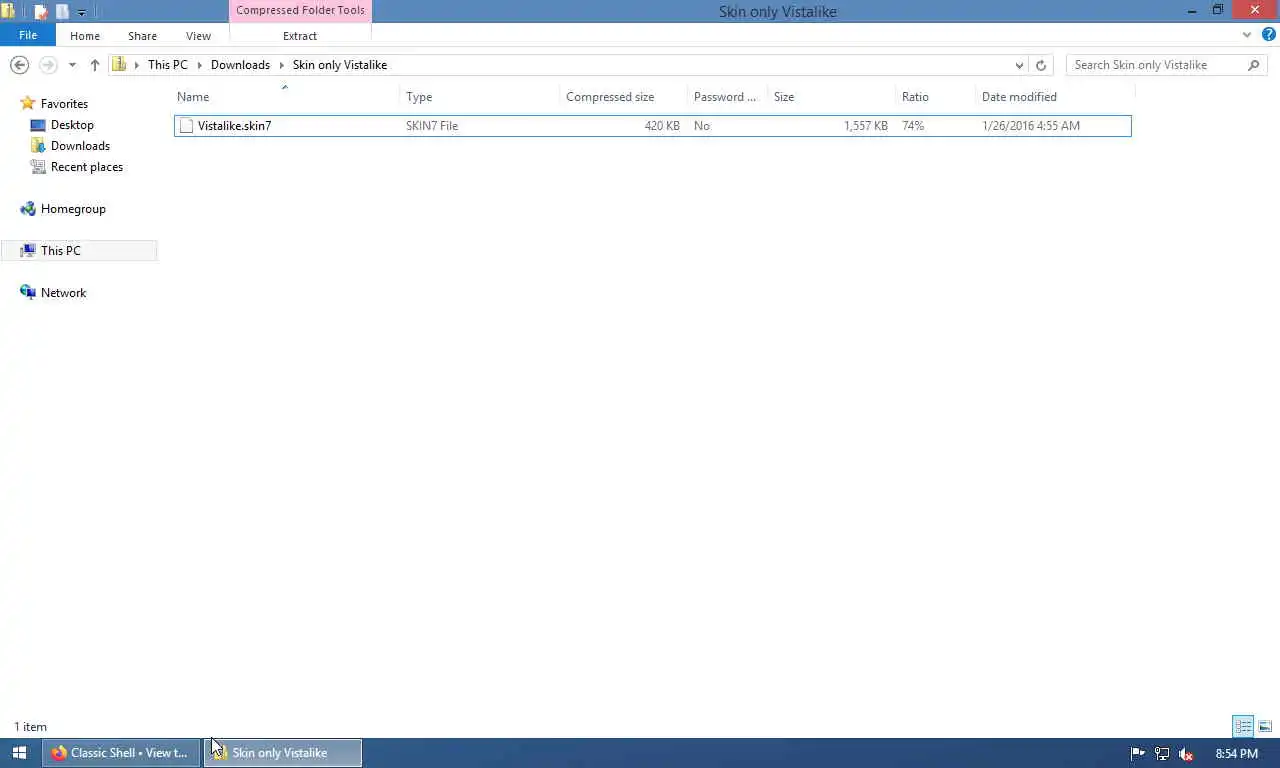Click the New folder icon in quick access toolbar
Image resolution: width=1280 pixels, height=768 pixels.
click(x=62, y=12)
